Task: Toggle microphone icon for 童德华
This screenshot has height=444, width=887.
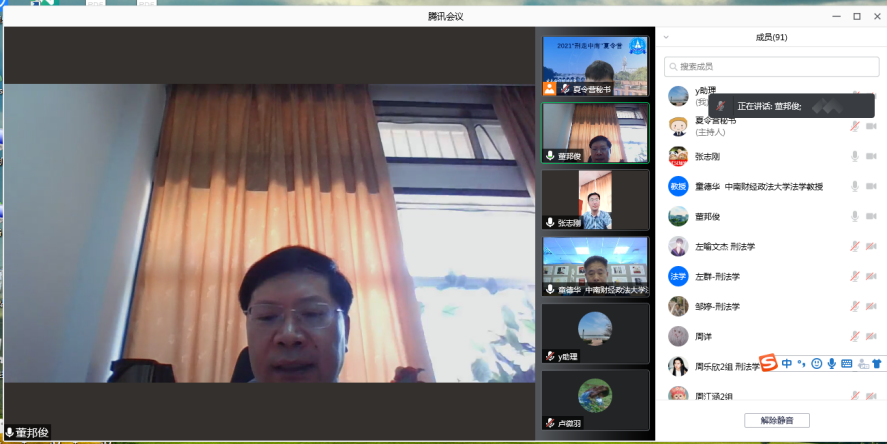Action: tap(854, 186)
